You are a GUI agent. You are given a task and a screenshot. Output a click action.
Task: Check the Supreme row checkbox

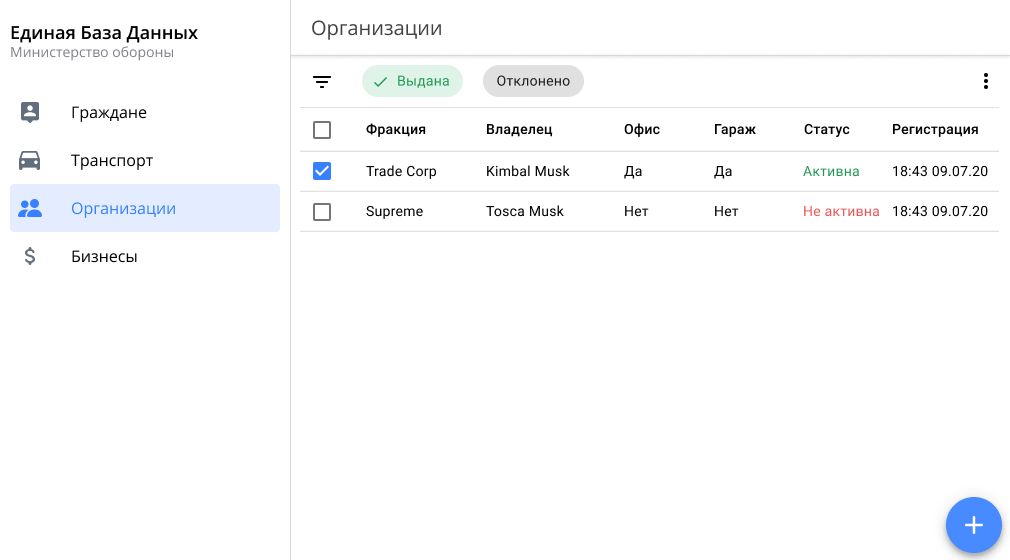point(322,211)
